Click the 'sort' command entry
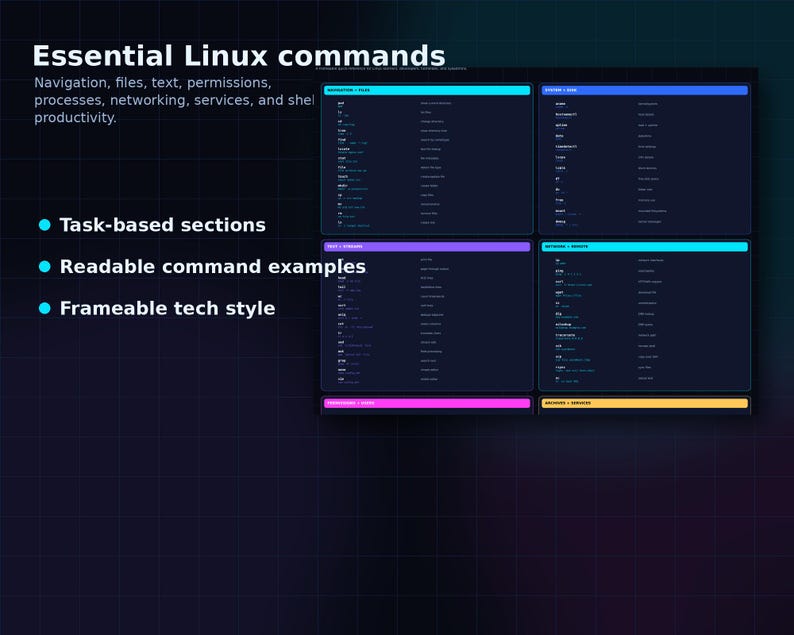Viewport: 794px width, 635px height. 342,305
